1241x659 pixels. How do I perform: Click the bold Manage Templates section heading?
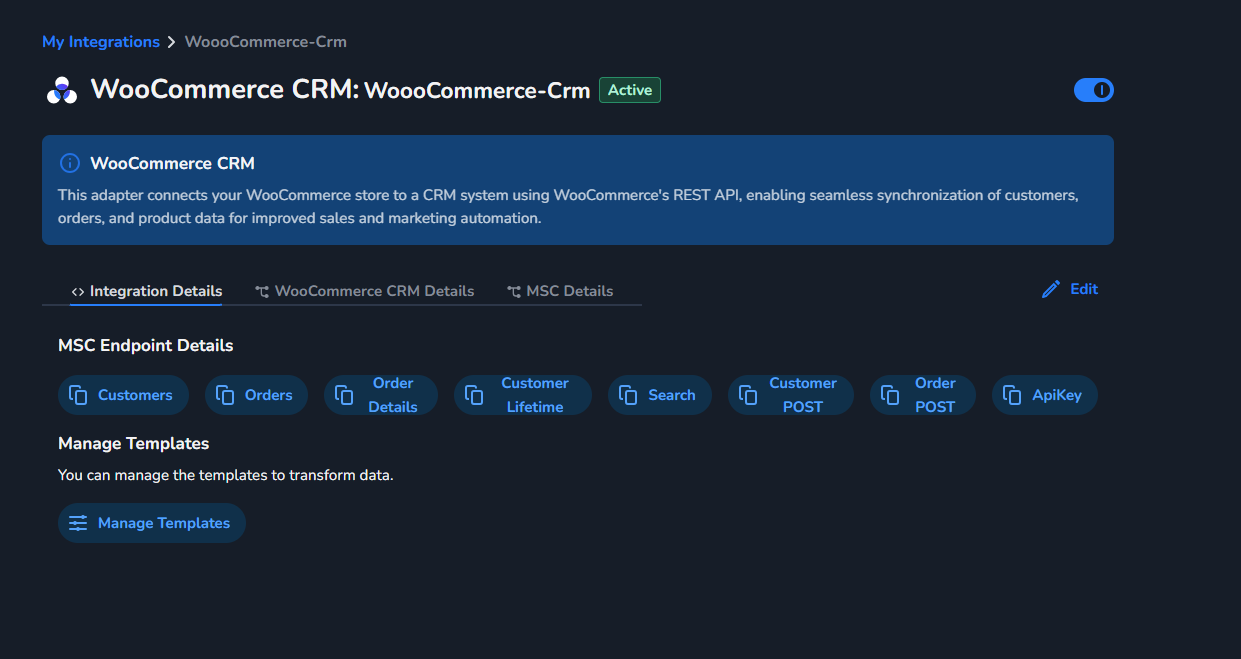click(134, 443)
